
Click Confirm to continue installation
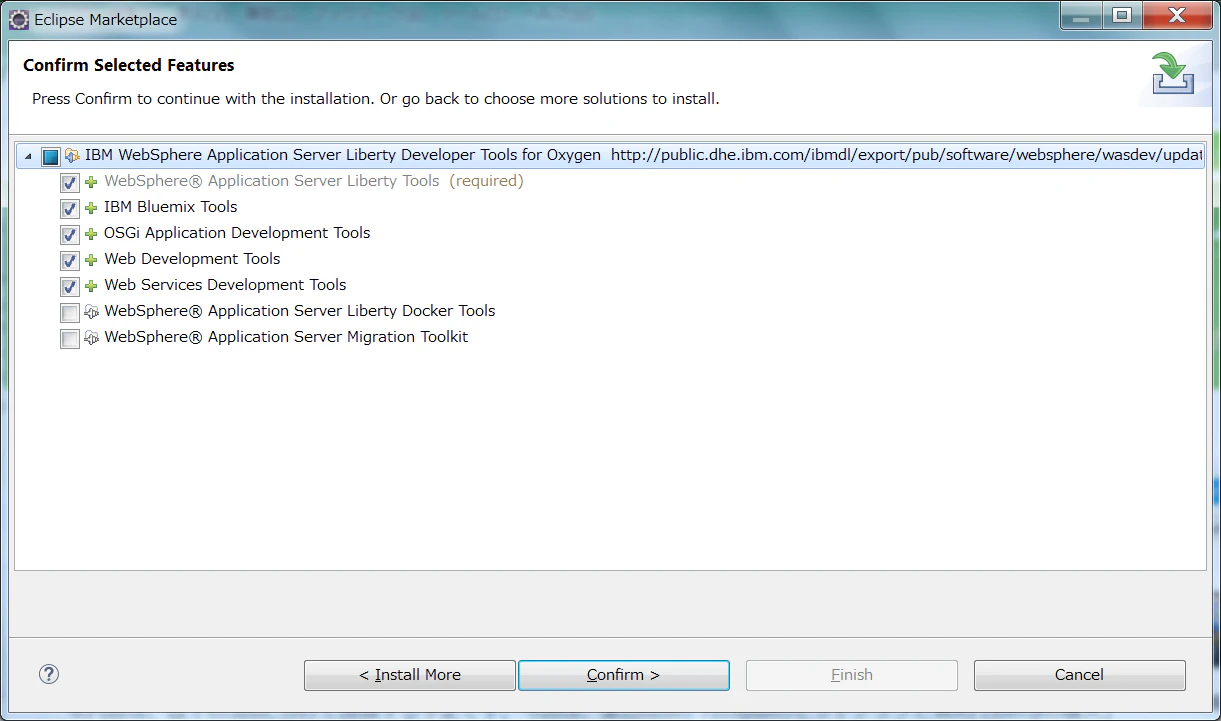(623, 675)
